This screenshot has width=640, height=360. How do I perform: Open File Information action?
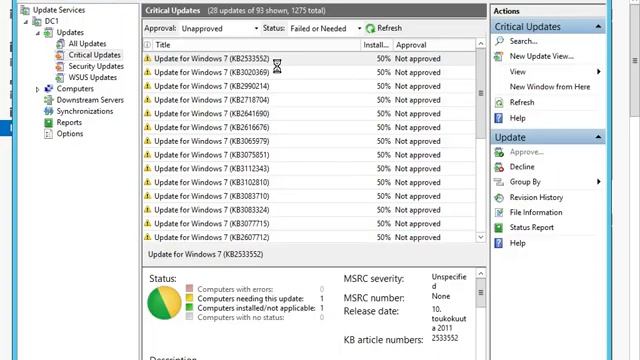click(x=536, y=212)
